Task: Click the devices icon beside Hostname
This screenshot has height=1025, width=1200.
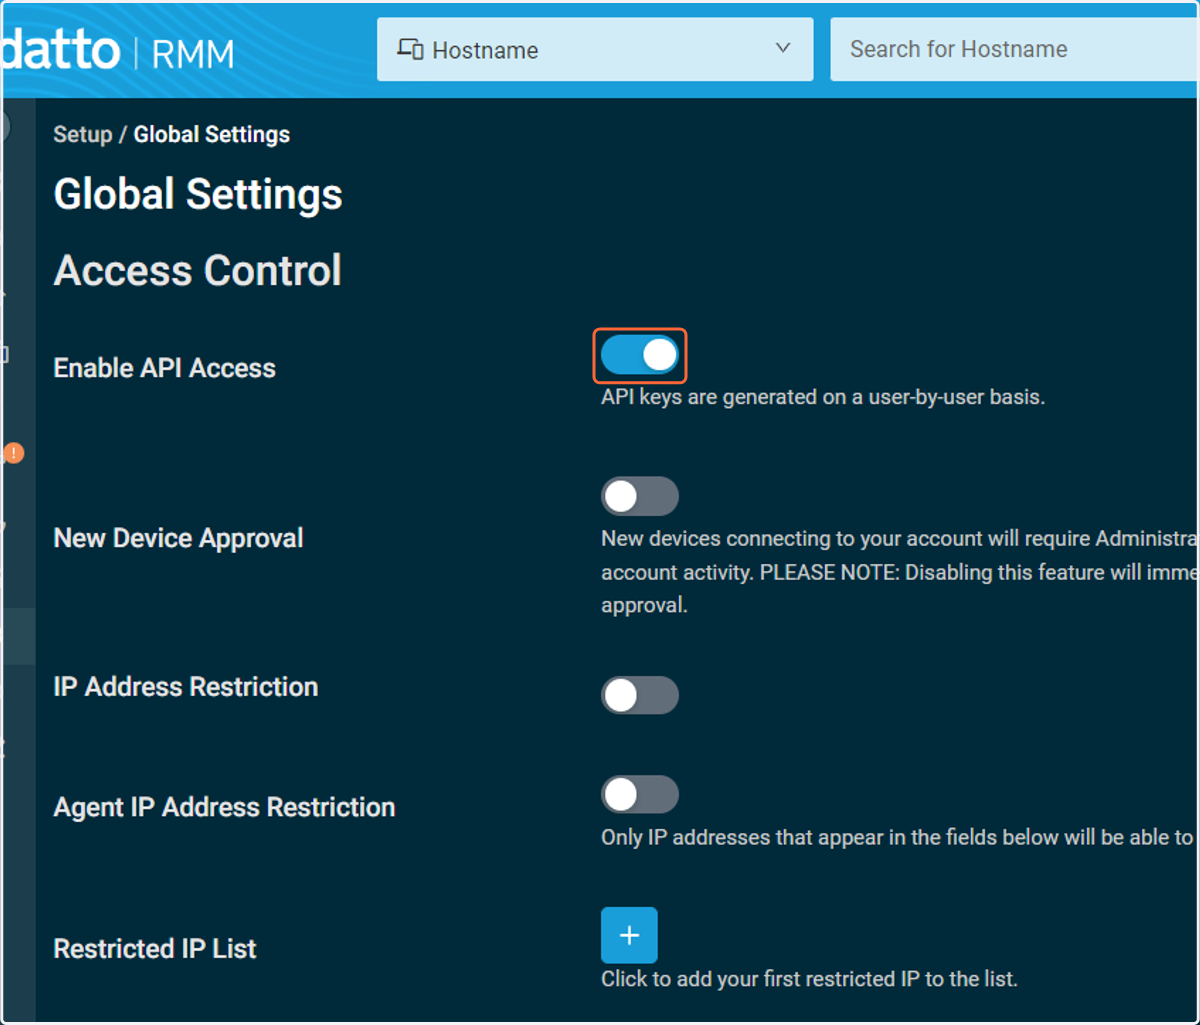Action: [x=410, y=49]
